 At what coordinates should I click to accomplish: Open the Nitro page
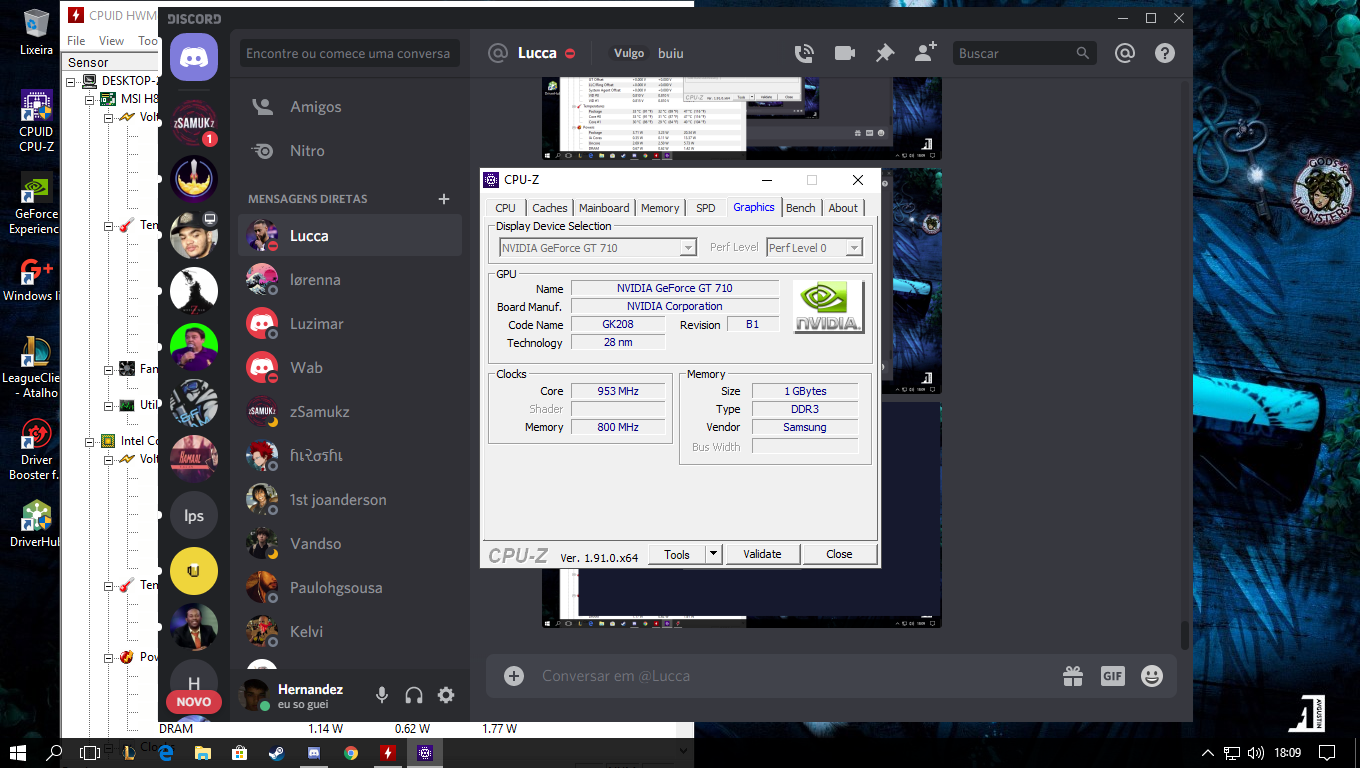coord(350,151)
